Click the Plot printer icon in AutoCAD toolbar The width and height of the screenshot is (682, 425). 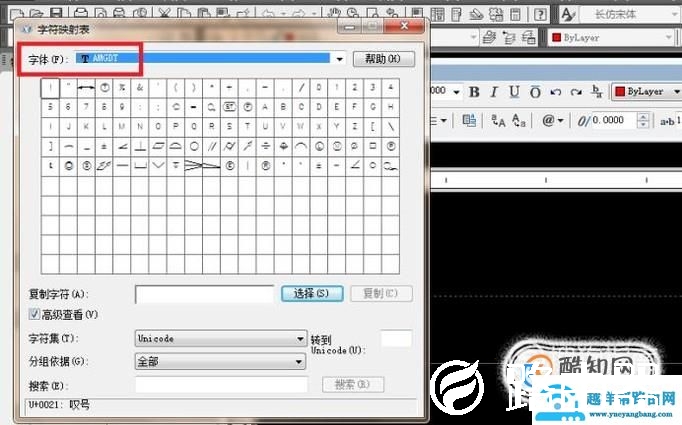pos(81,13)
